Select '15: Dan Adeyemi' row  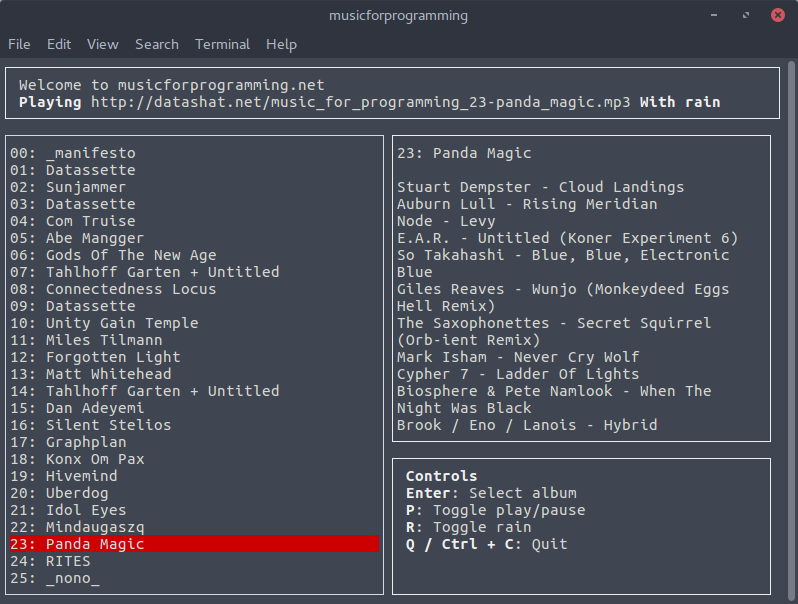[x=194, y=408]
